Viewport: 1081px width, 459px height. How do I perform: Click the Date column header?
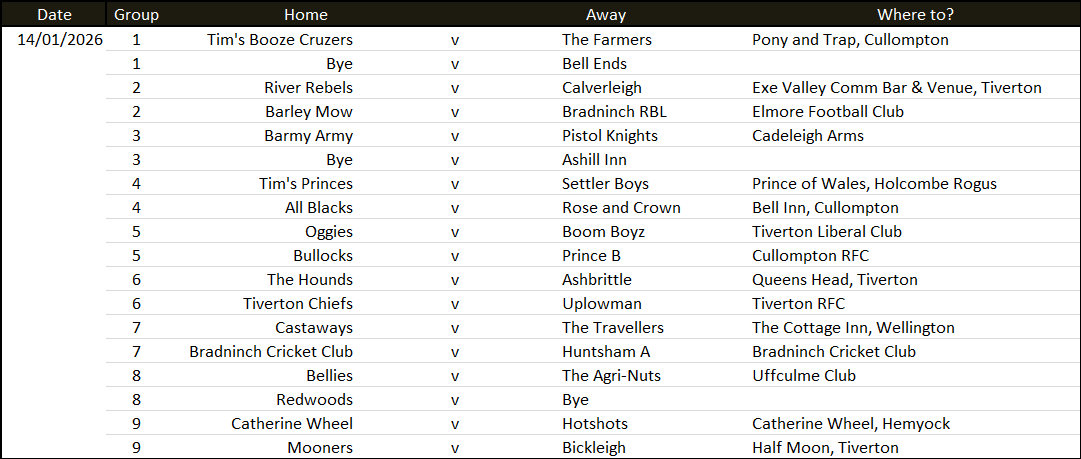coord(53,14)
